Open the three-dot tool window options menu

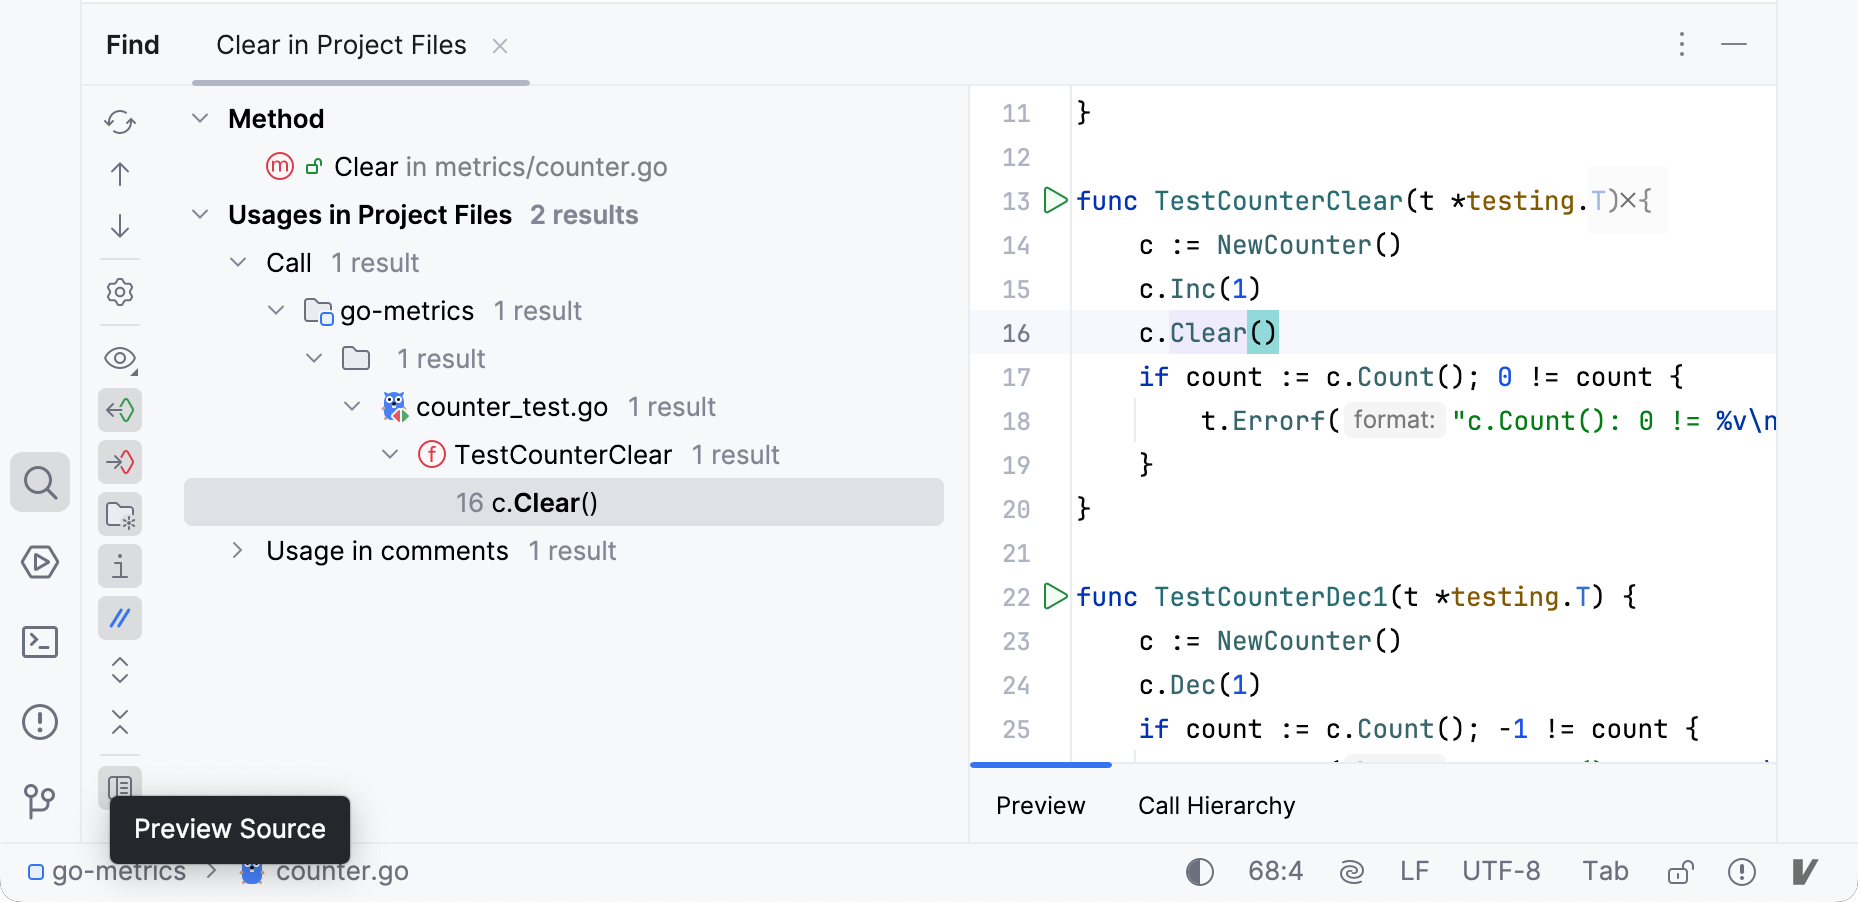point(1682,44)
